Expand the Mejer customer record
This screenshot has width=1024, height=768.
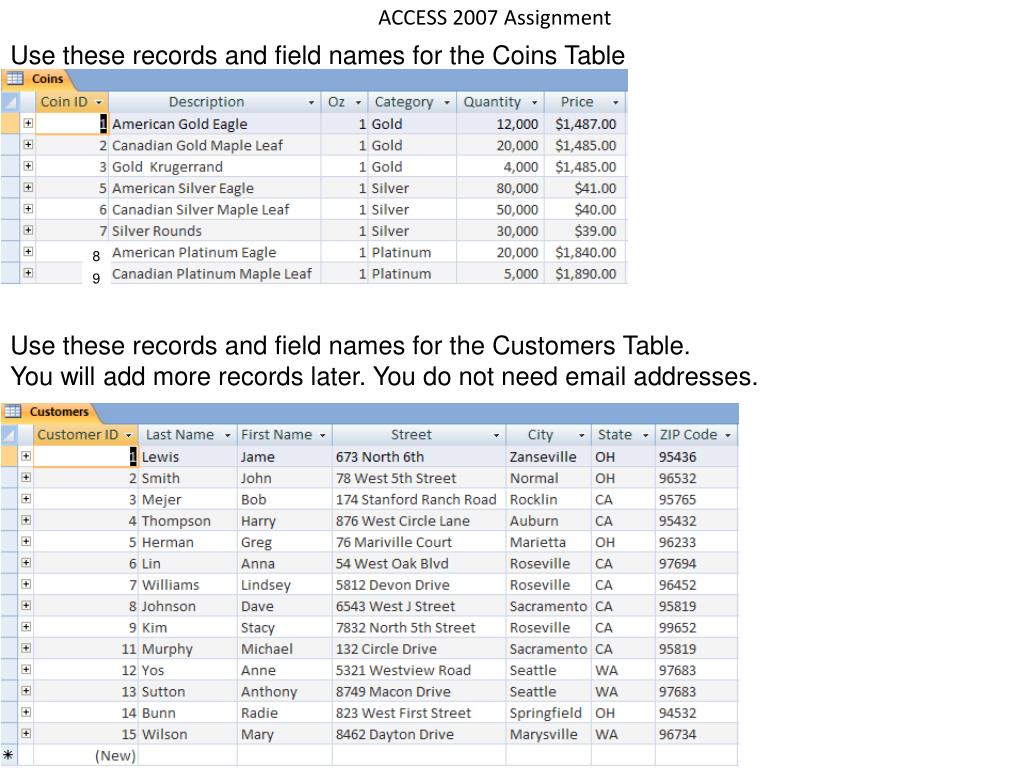pos(25,499)
